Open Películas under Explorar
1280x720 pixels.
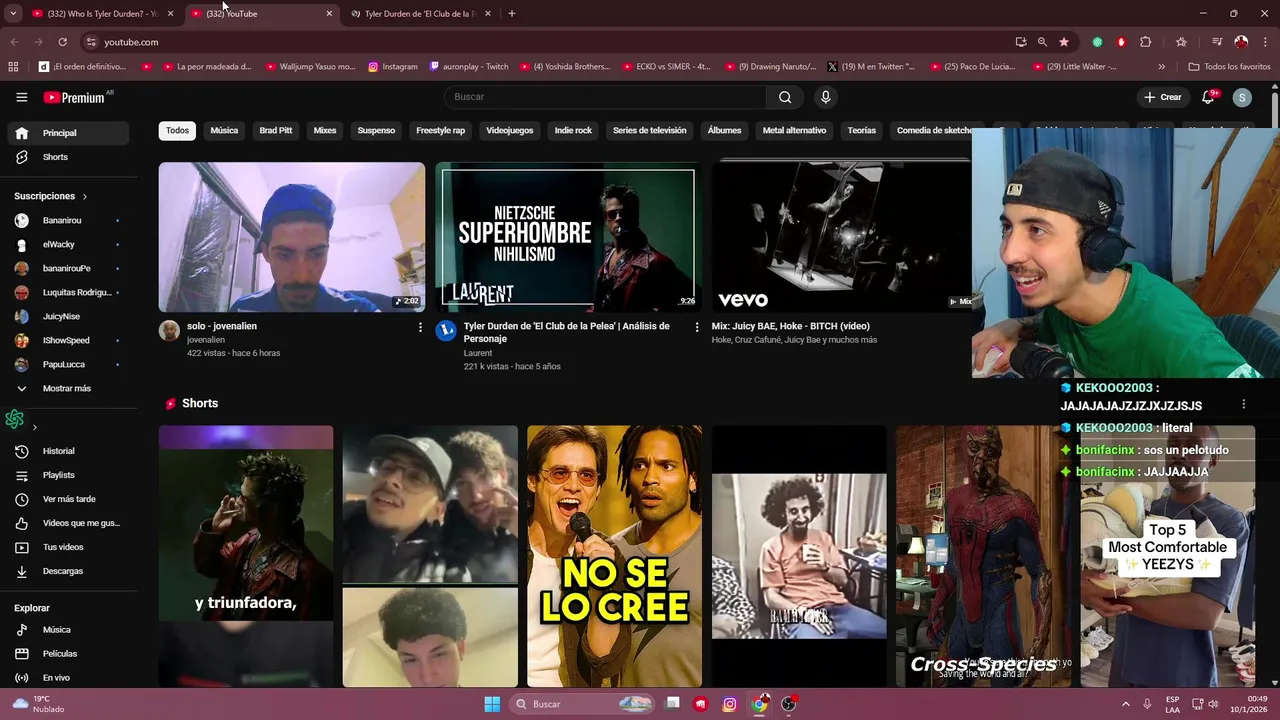[68, 654]
